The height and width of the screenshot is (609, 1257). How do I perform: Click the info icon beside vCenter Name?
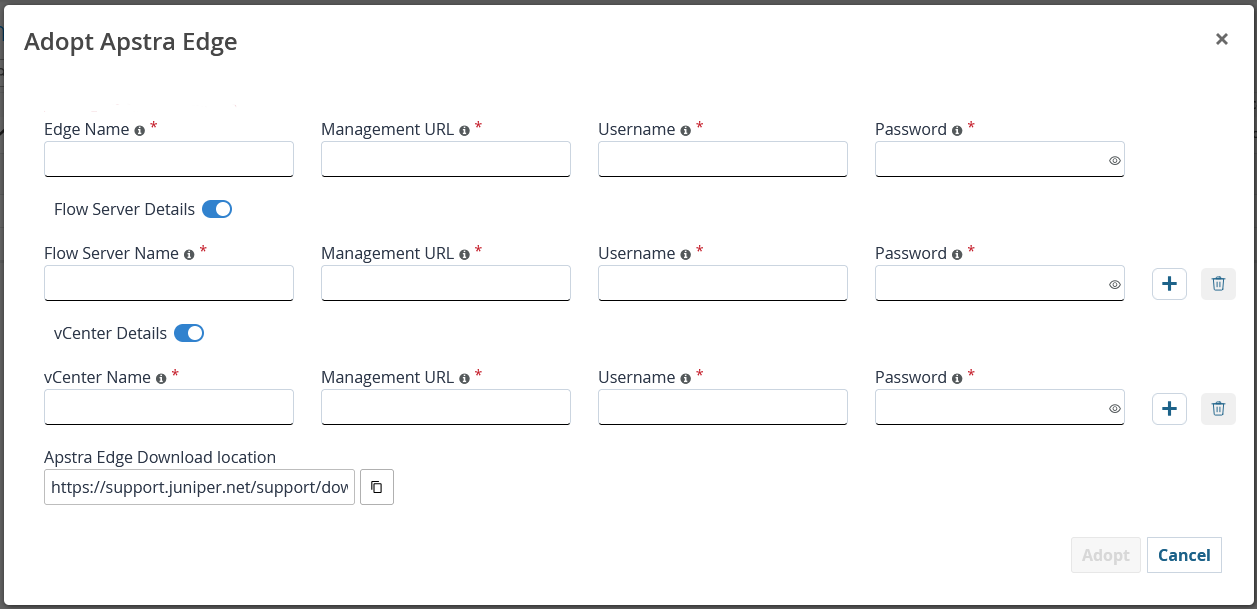(x=161, y=379)
